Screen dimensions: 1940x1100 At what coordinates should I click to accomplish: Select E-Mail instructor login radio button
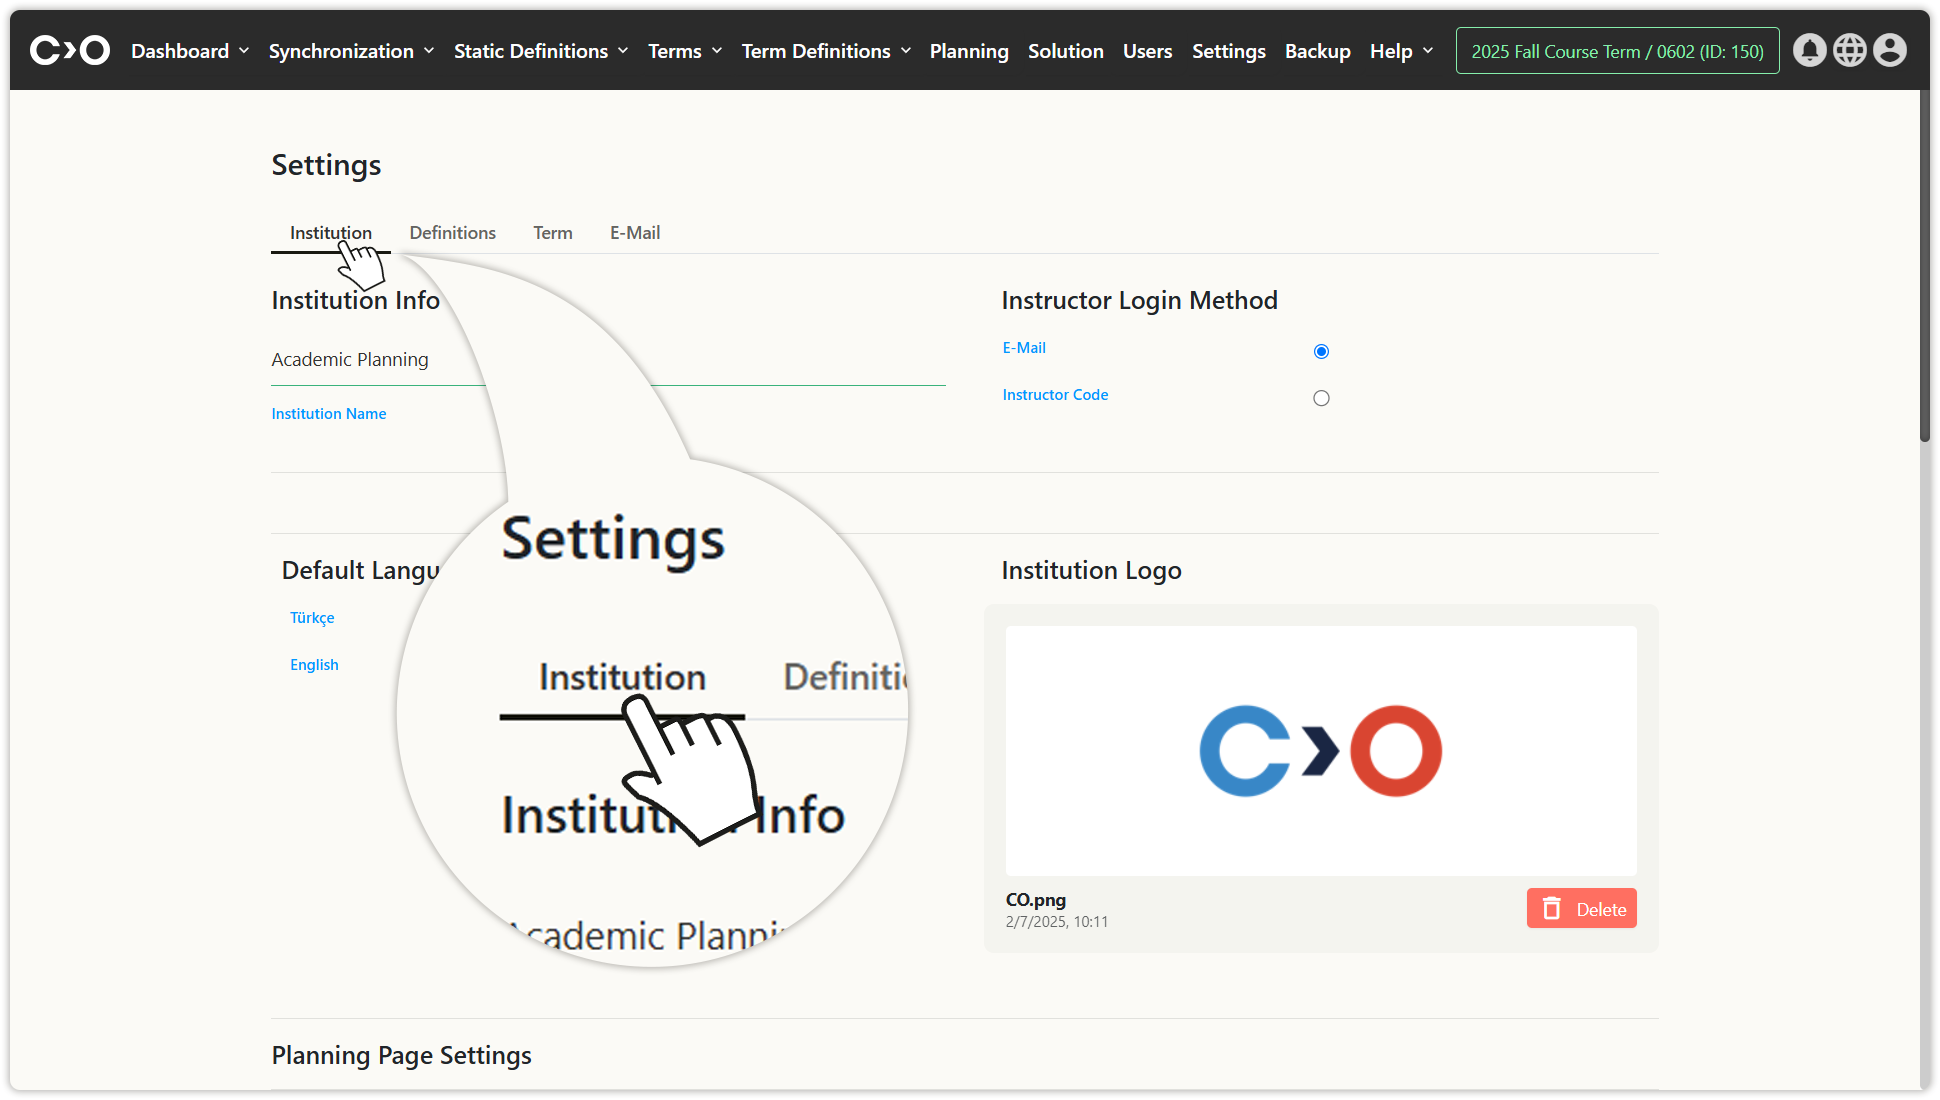[x=1321, y=351]
